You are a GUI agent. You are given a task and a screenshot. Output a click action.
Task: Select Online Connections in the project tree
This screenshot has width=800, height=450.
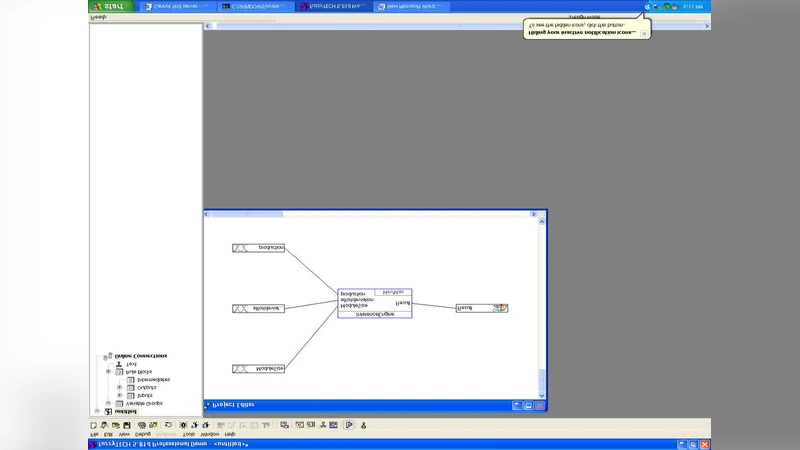pos(140,355)
